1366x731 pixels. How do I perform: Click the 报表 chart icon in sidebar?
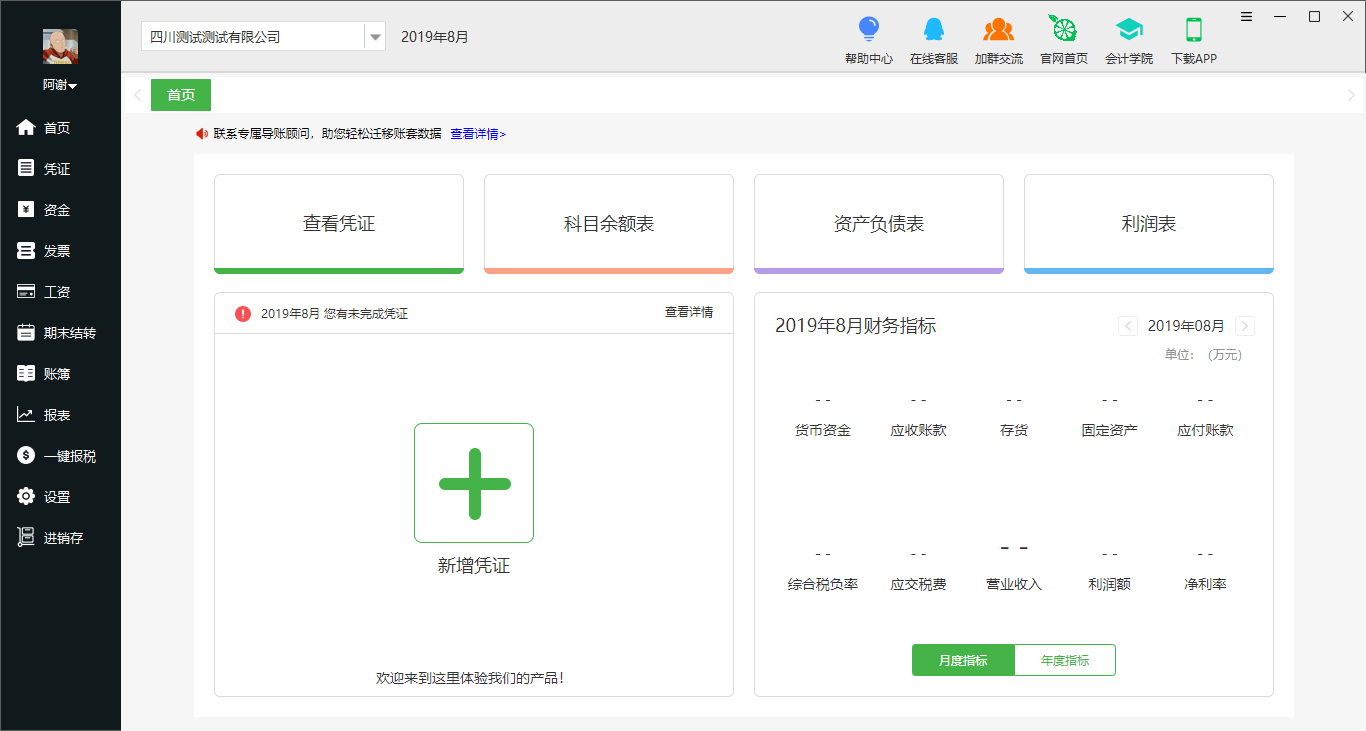(x=26, y=414)
